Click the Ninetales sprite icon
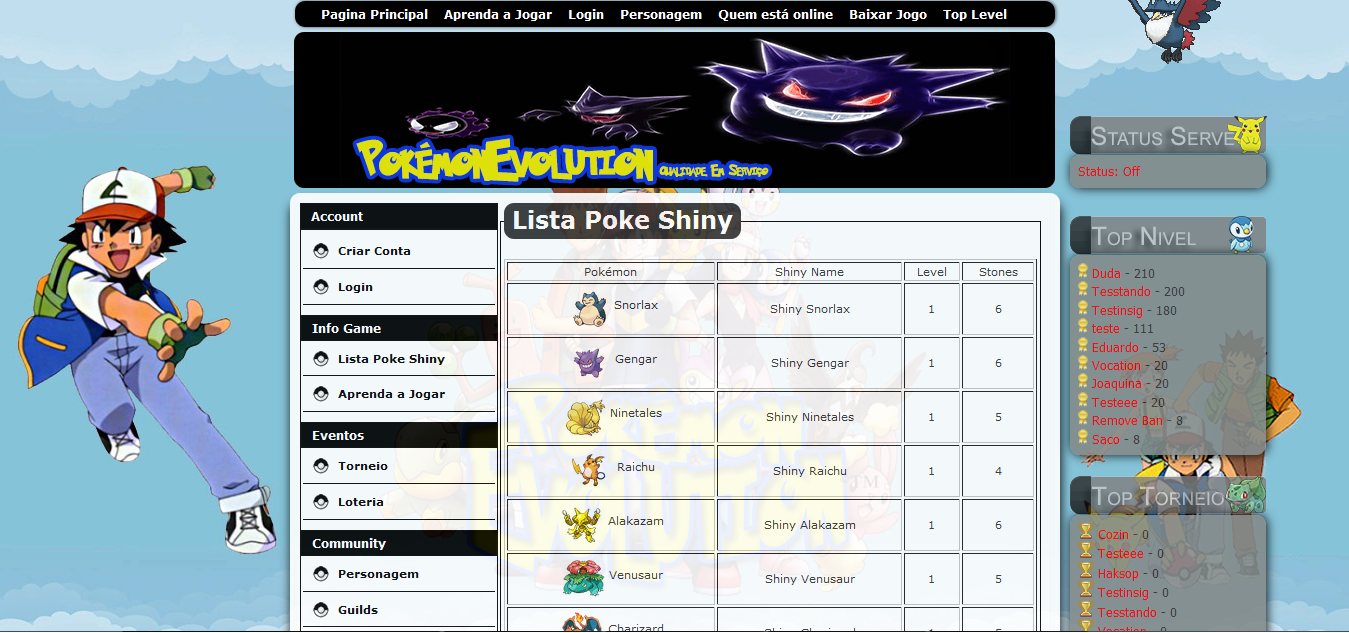Screen dimensions: 1349x633 point(585,417)
